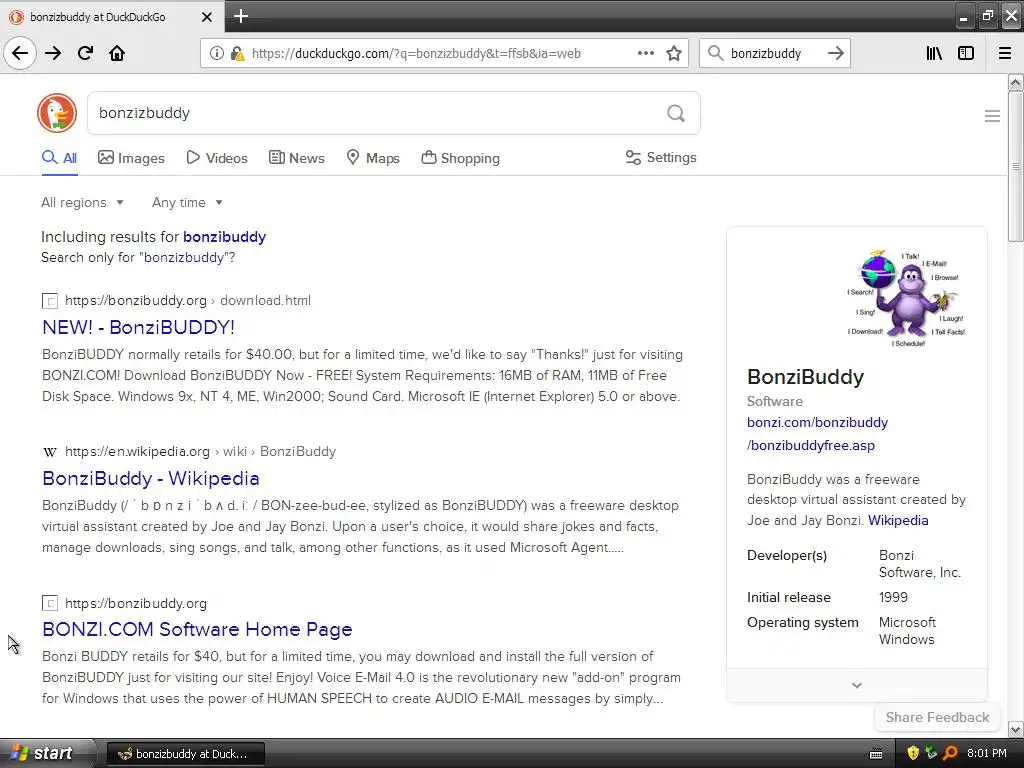Switch to the Videos tab
This screenshot has width=1024, height=768.
[x=217, y=158]
